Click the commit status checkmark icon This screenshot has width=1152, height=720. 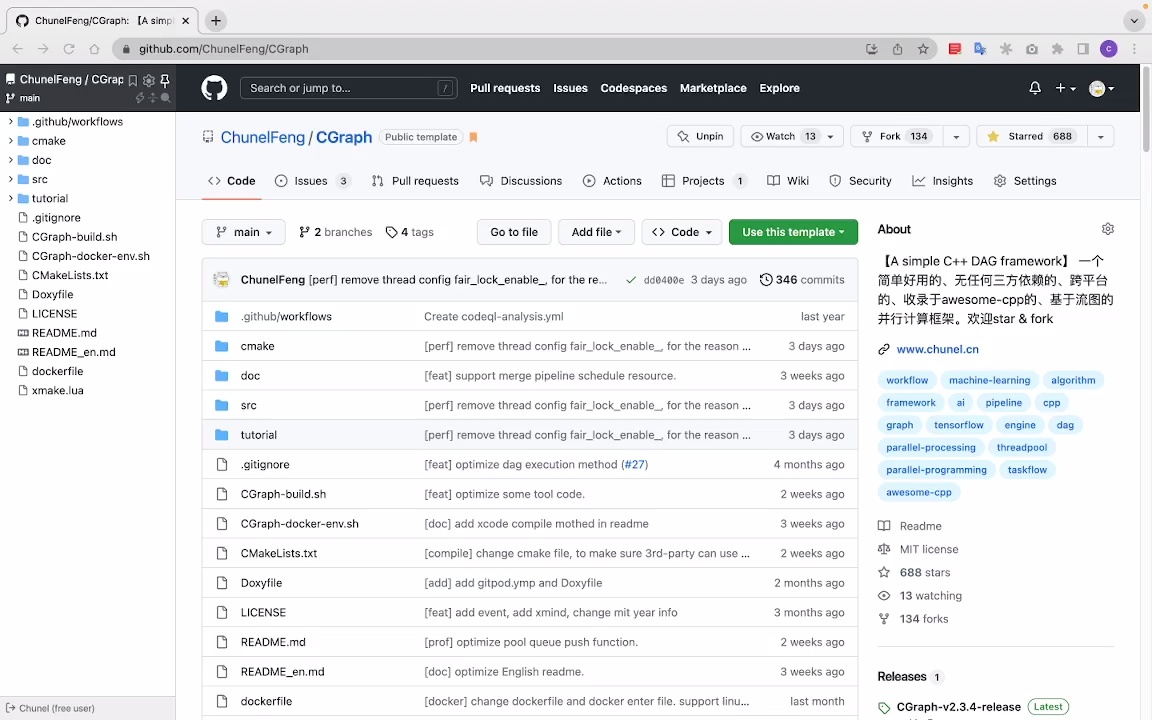coord(630,280)
